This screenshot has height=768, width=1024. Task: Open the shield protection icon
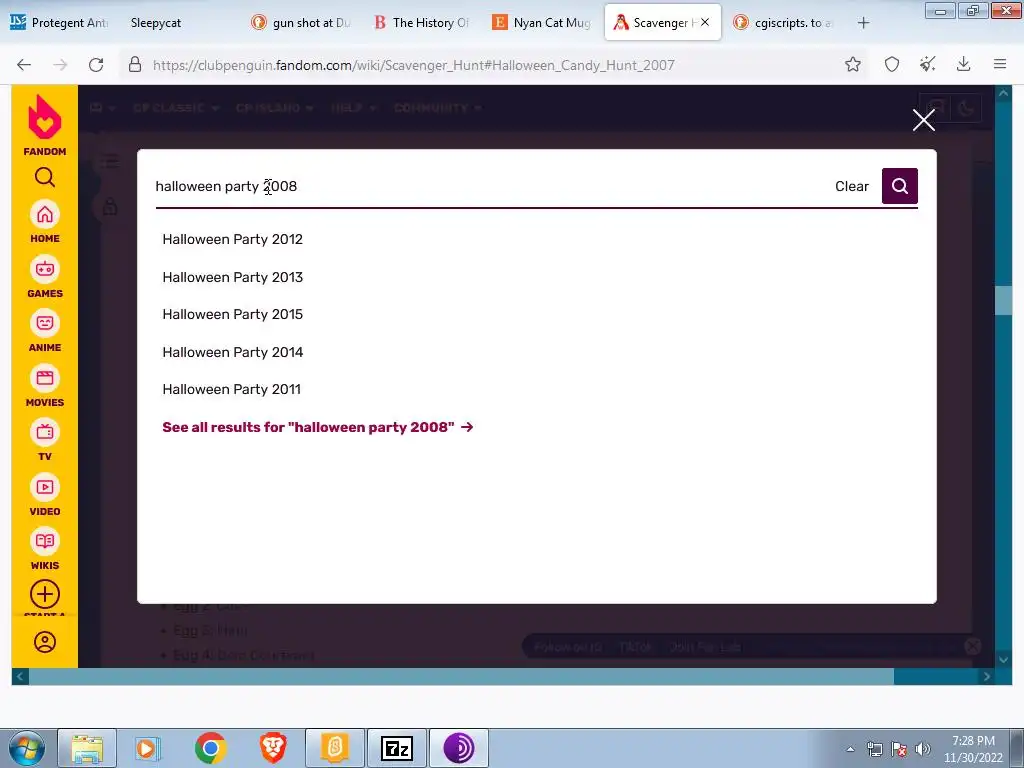coord(891,64)
